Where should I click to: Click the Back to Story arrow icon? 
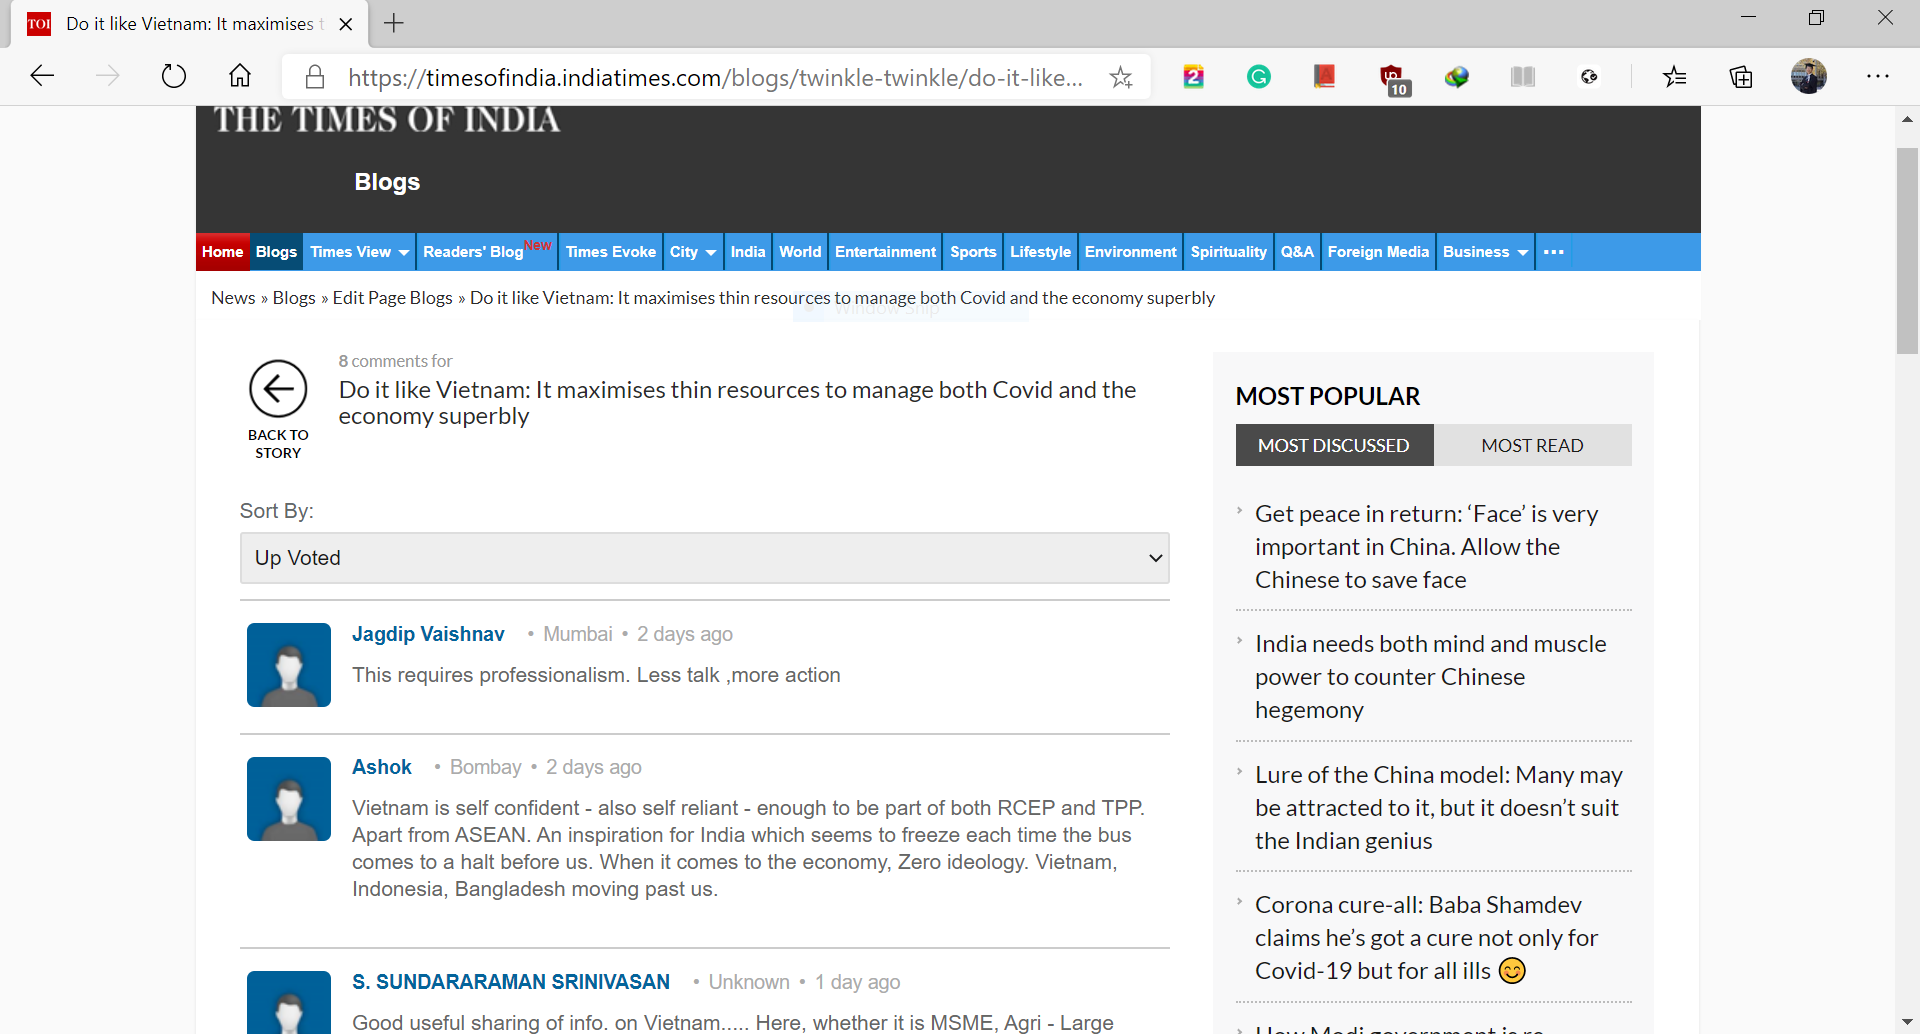point(278,389)
